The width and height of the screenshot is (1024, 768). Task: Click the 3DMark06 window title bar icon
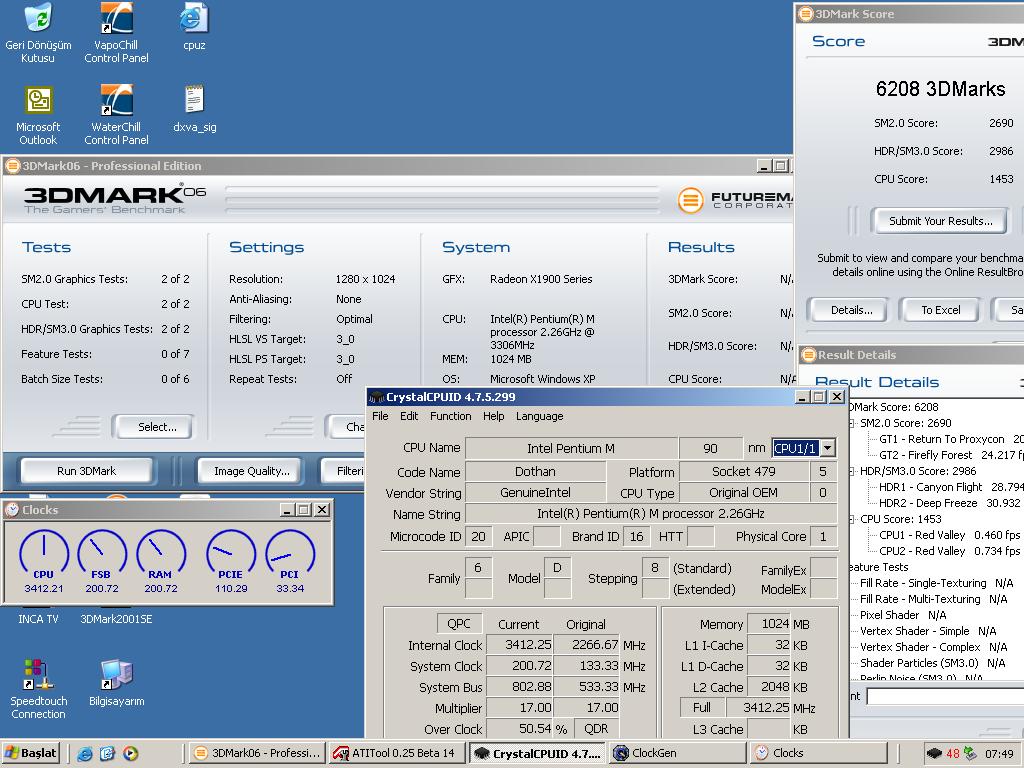12,166
